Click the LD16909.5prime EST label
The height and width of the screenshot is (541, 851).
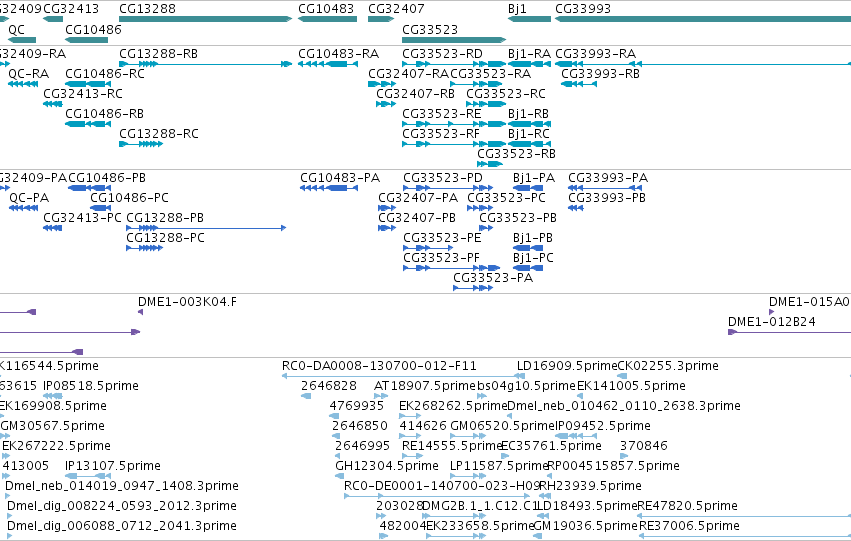567,366
